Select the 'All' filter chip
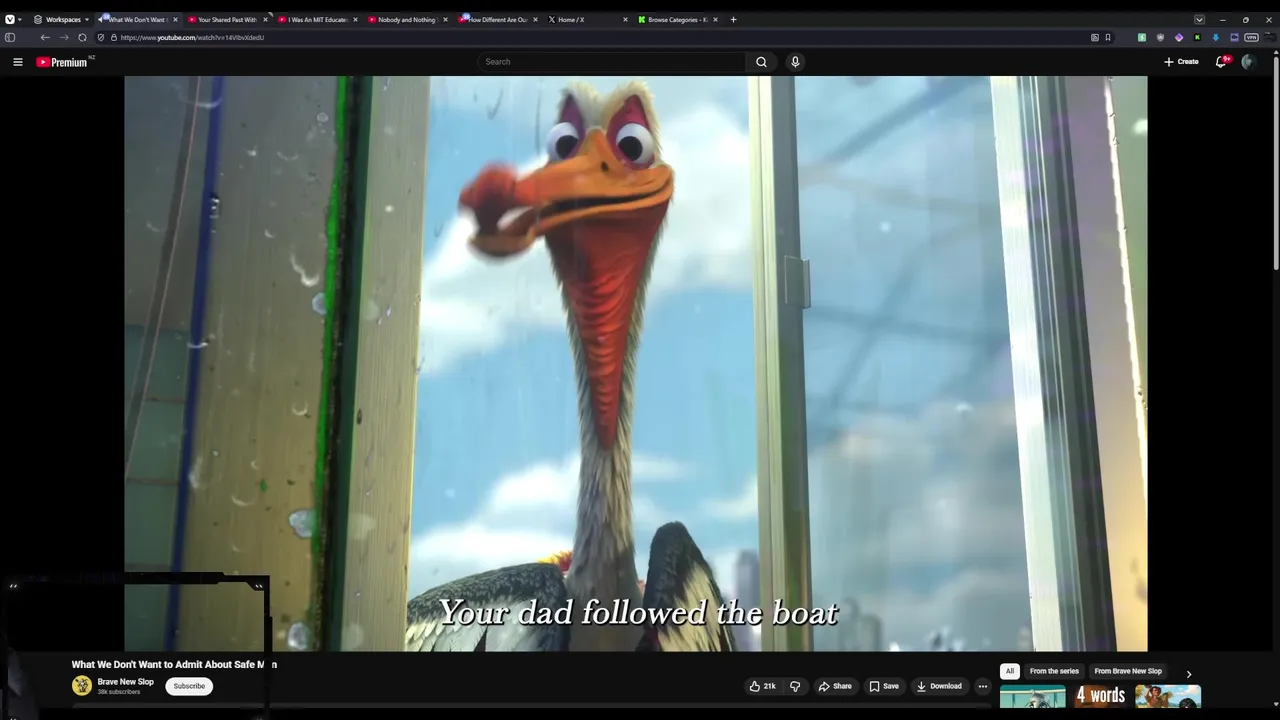1280x720 pixels. pyautogui.click(x=1010, y=671)
